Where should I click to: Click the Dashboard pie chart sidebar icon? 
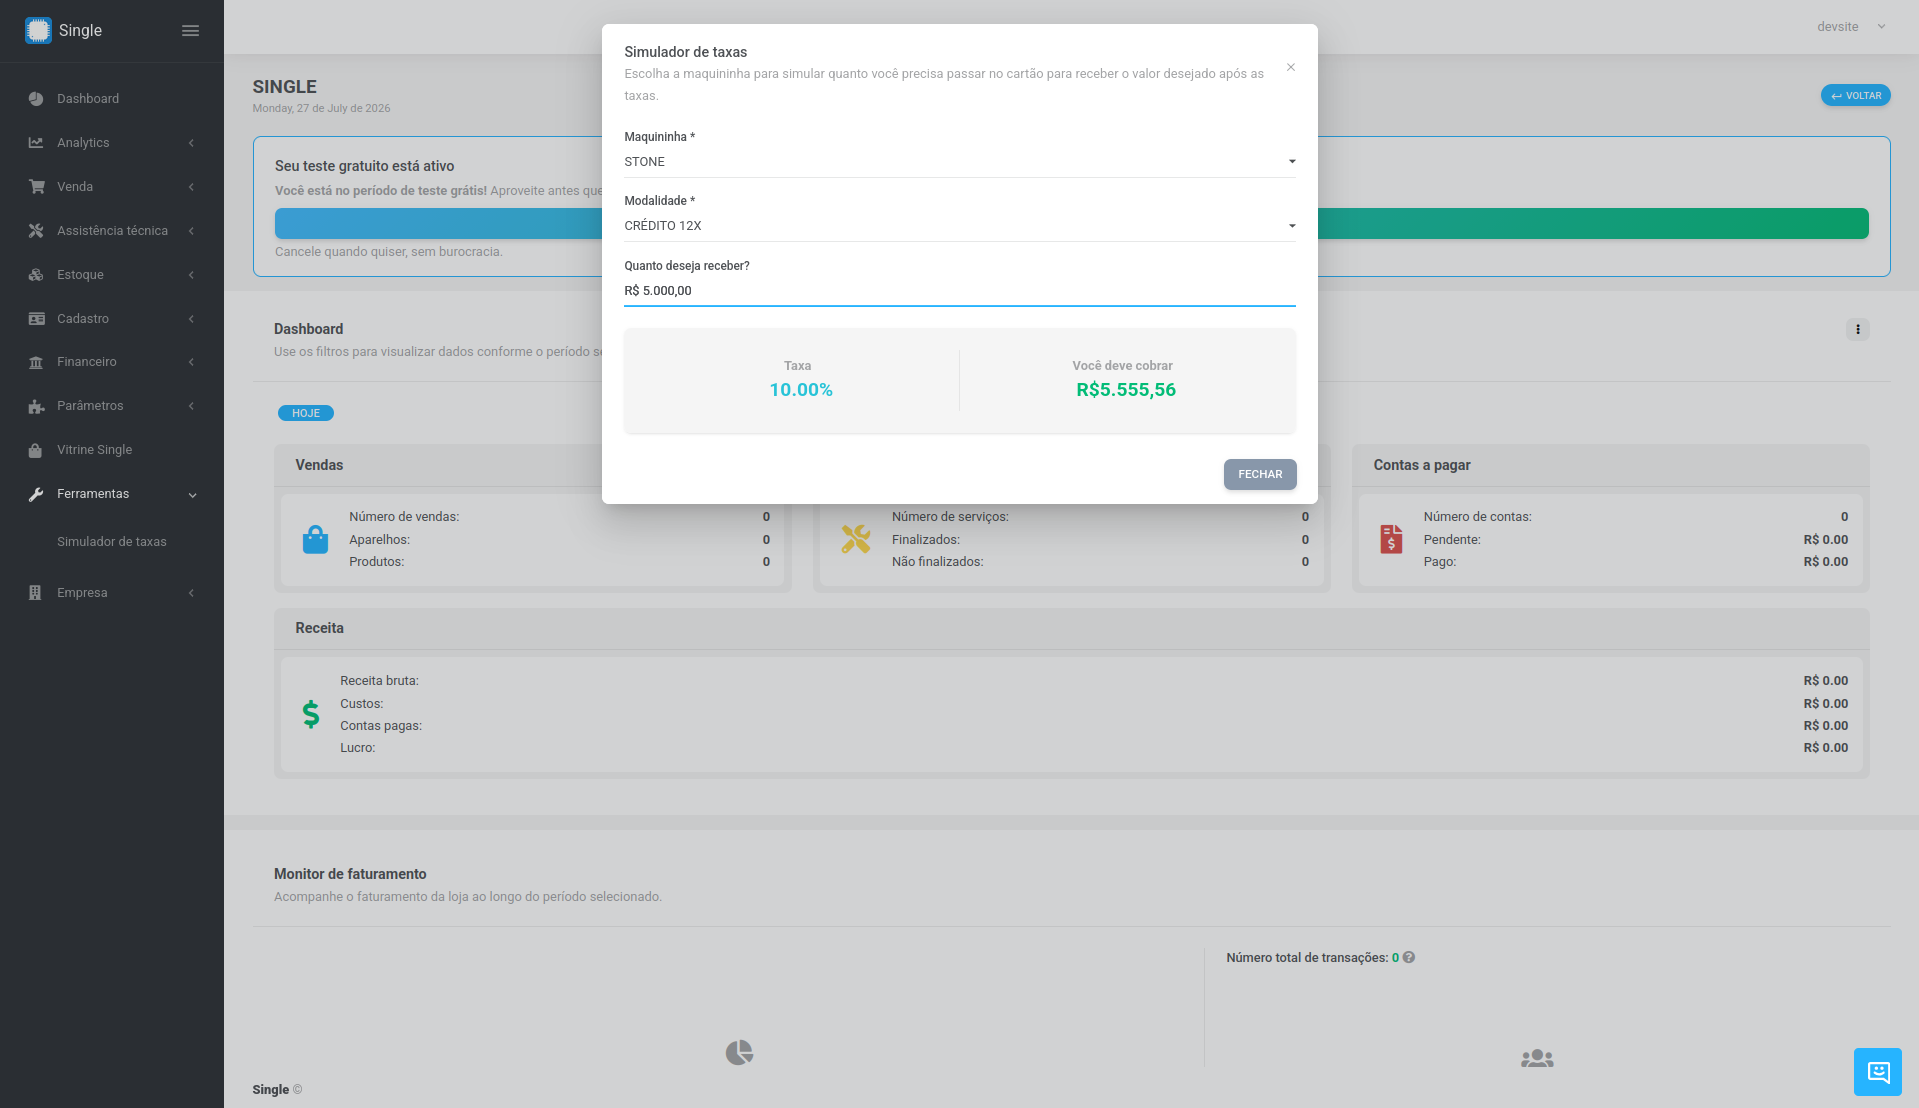(36, 99)
